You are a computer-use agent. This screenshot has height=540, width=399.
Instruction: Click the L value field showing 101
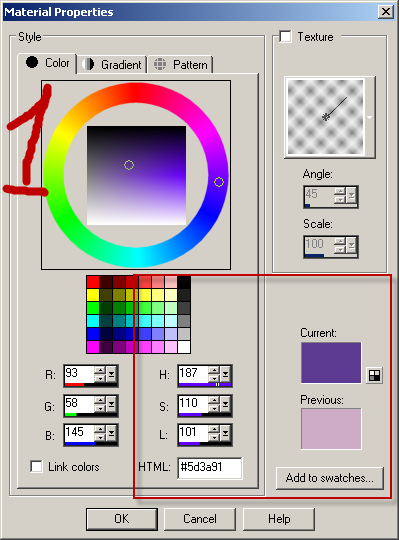tap(193, 432)
